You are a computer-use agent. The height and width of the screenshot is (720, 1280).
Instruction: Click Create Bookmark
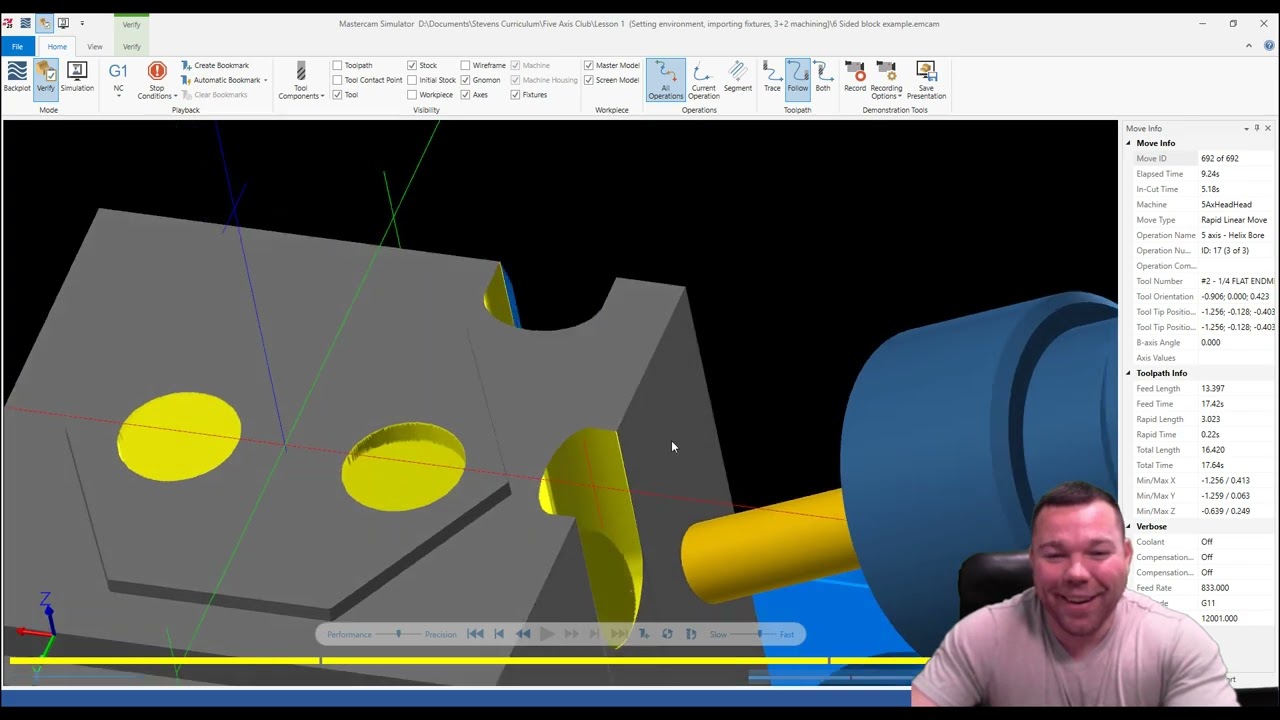(215, 65)
